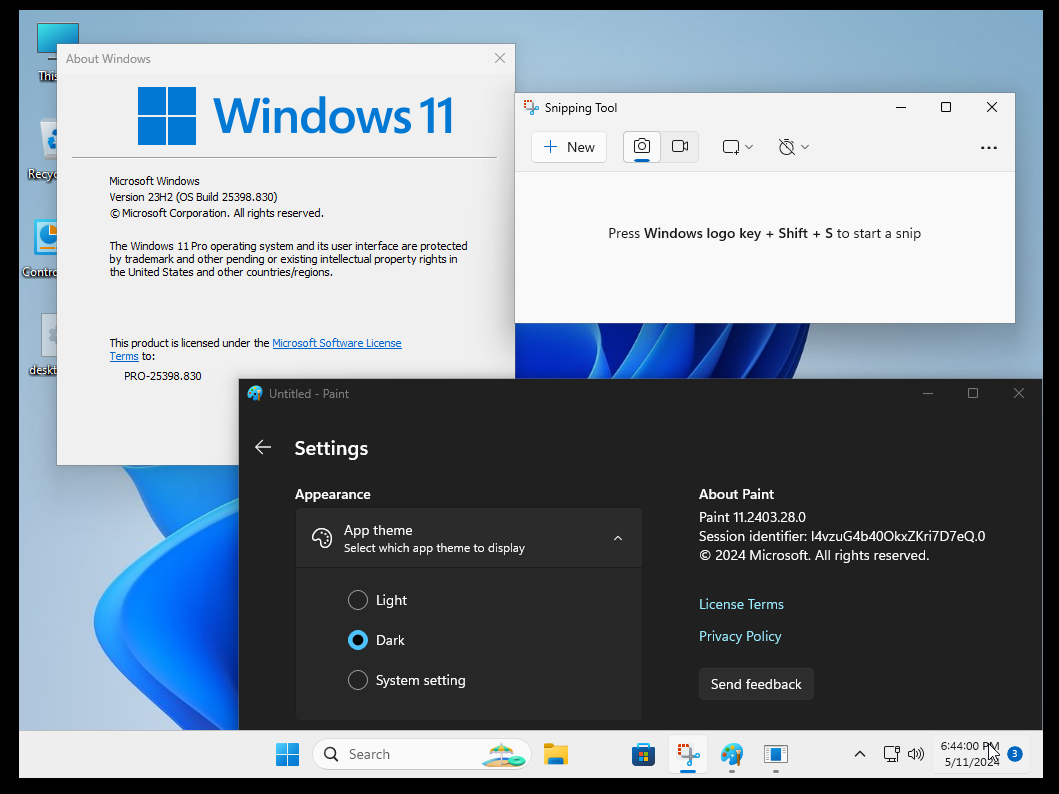The image size is (1059, 794).
Task: Open File Explorer from the taskbar
Action: click(556, 754)
